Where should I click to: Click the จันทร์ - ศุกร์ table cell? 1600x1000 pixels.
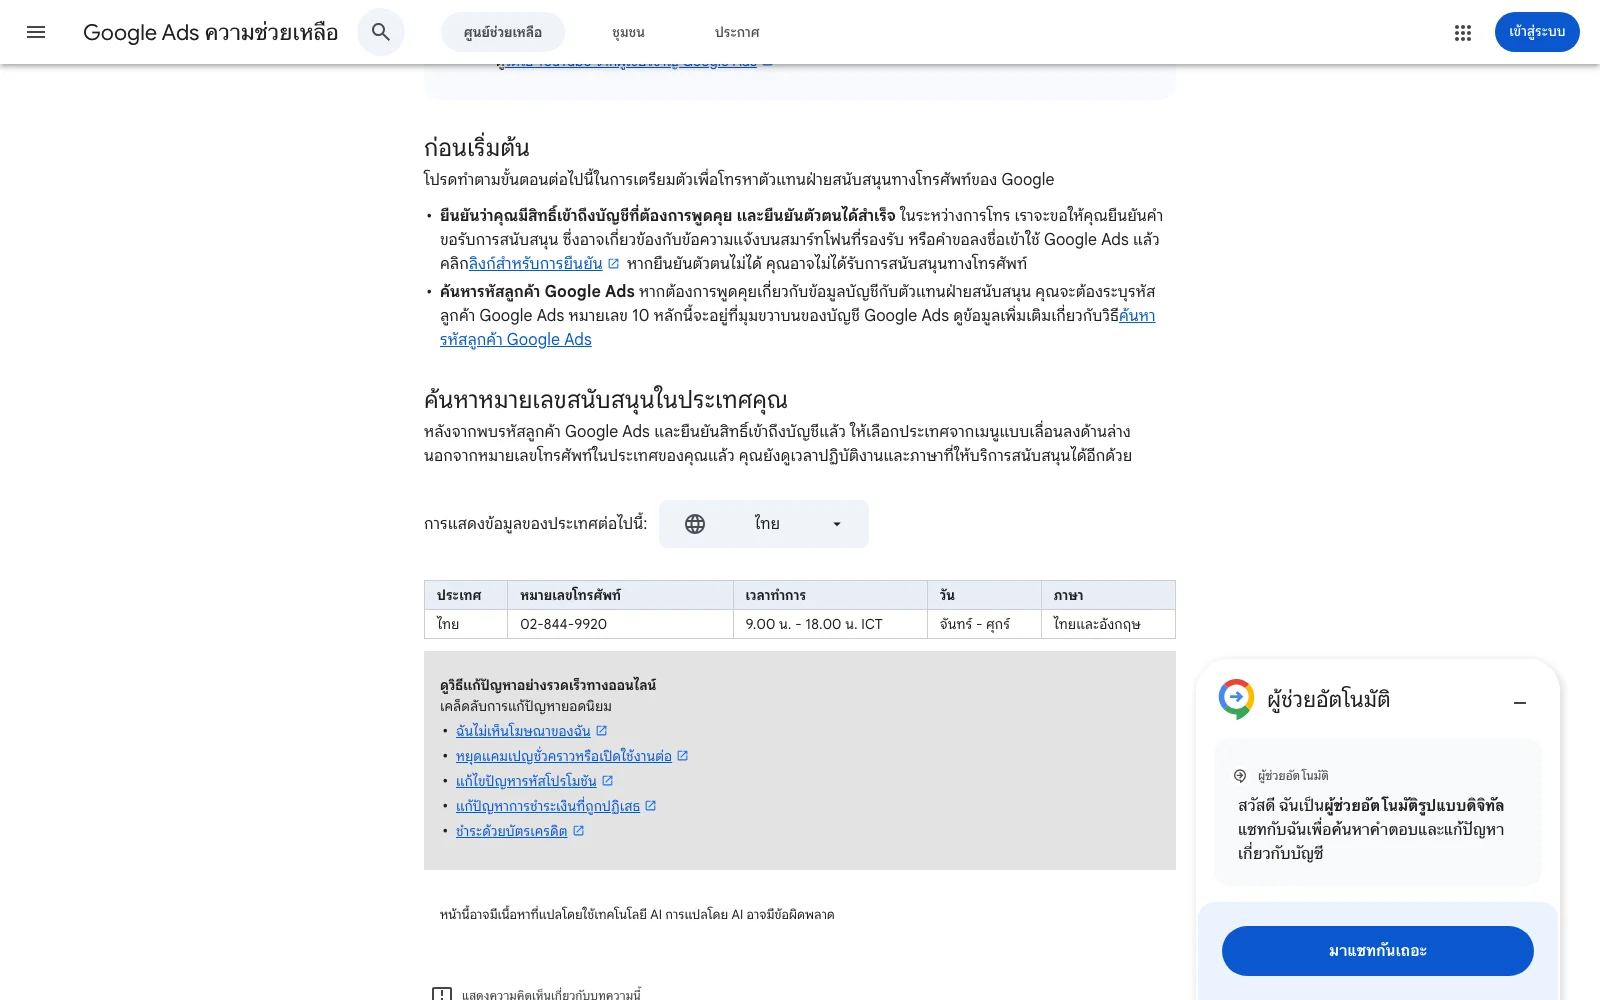pyautogui.click(x=984, y=624)
